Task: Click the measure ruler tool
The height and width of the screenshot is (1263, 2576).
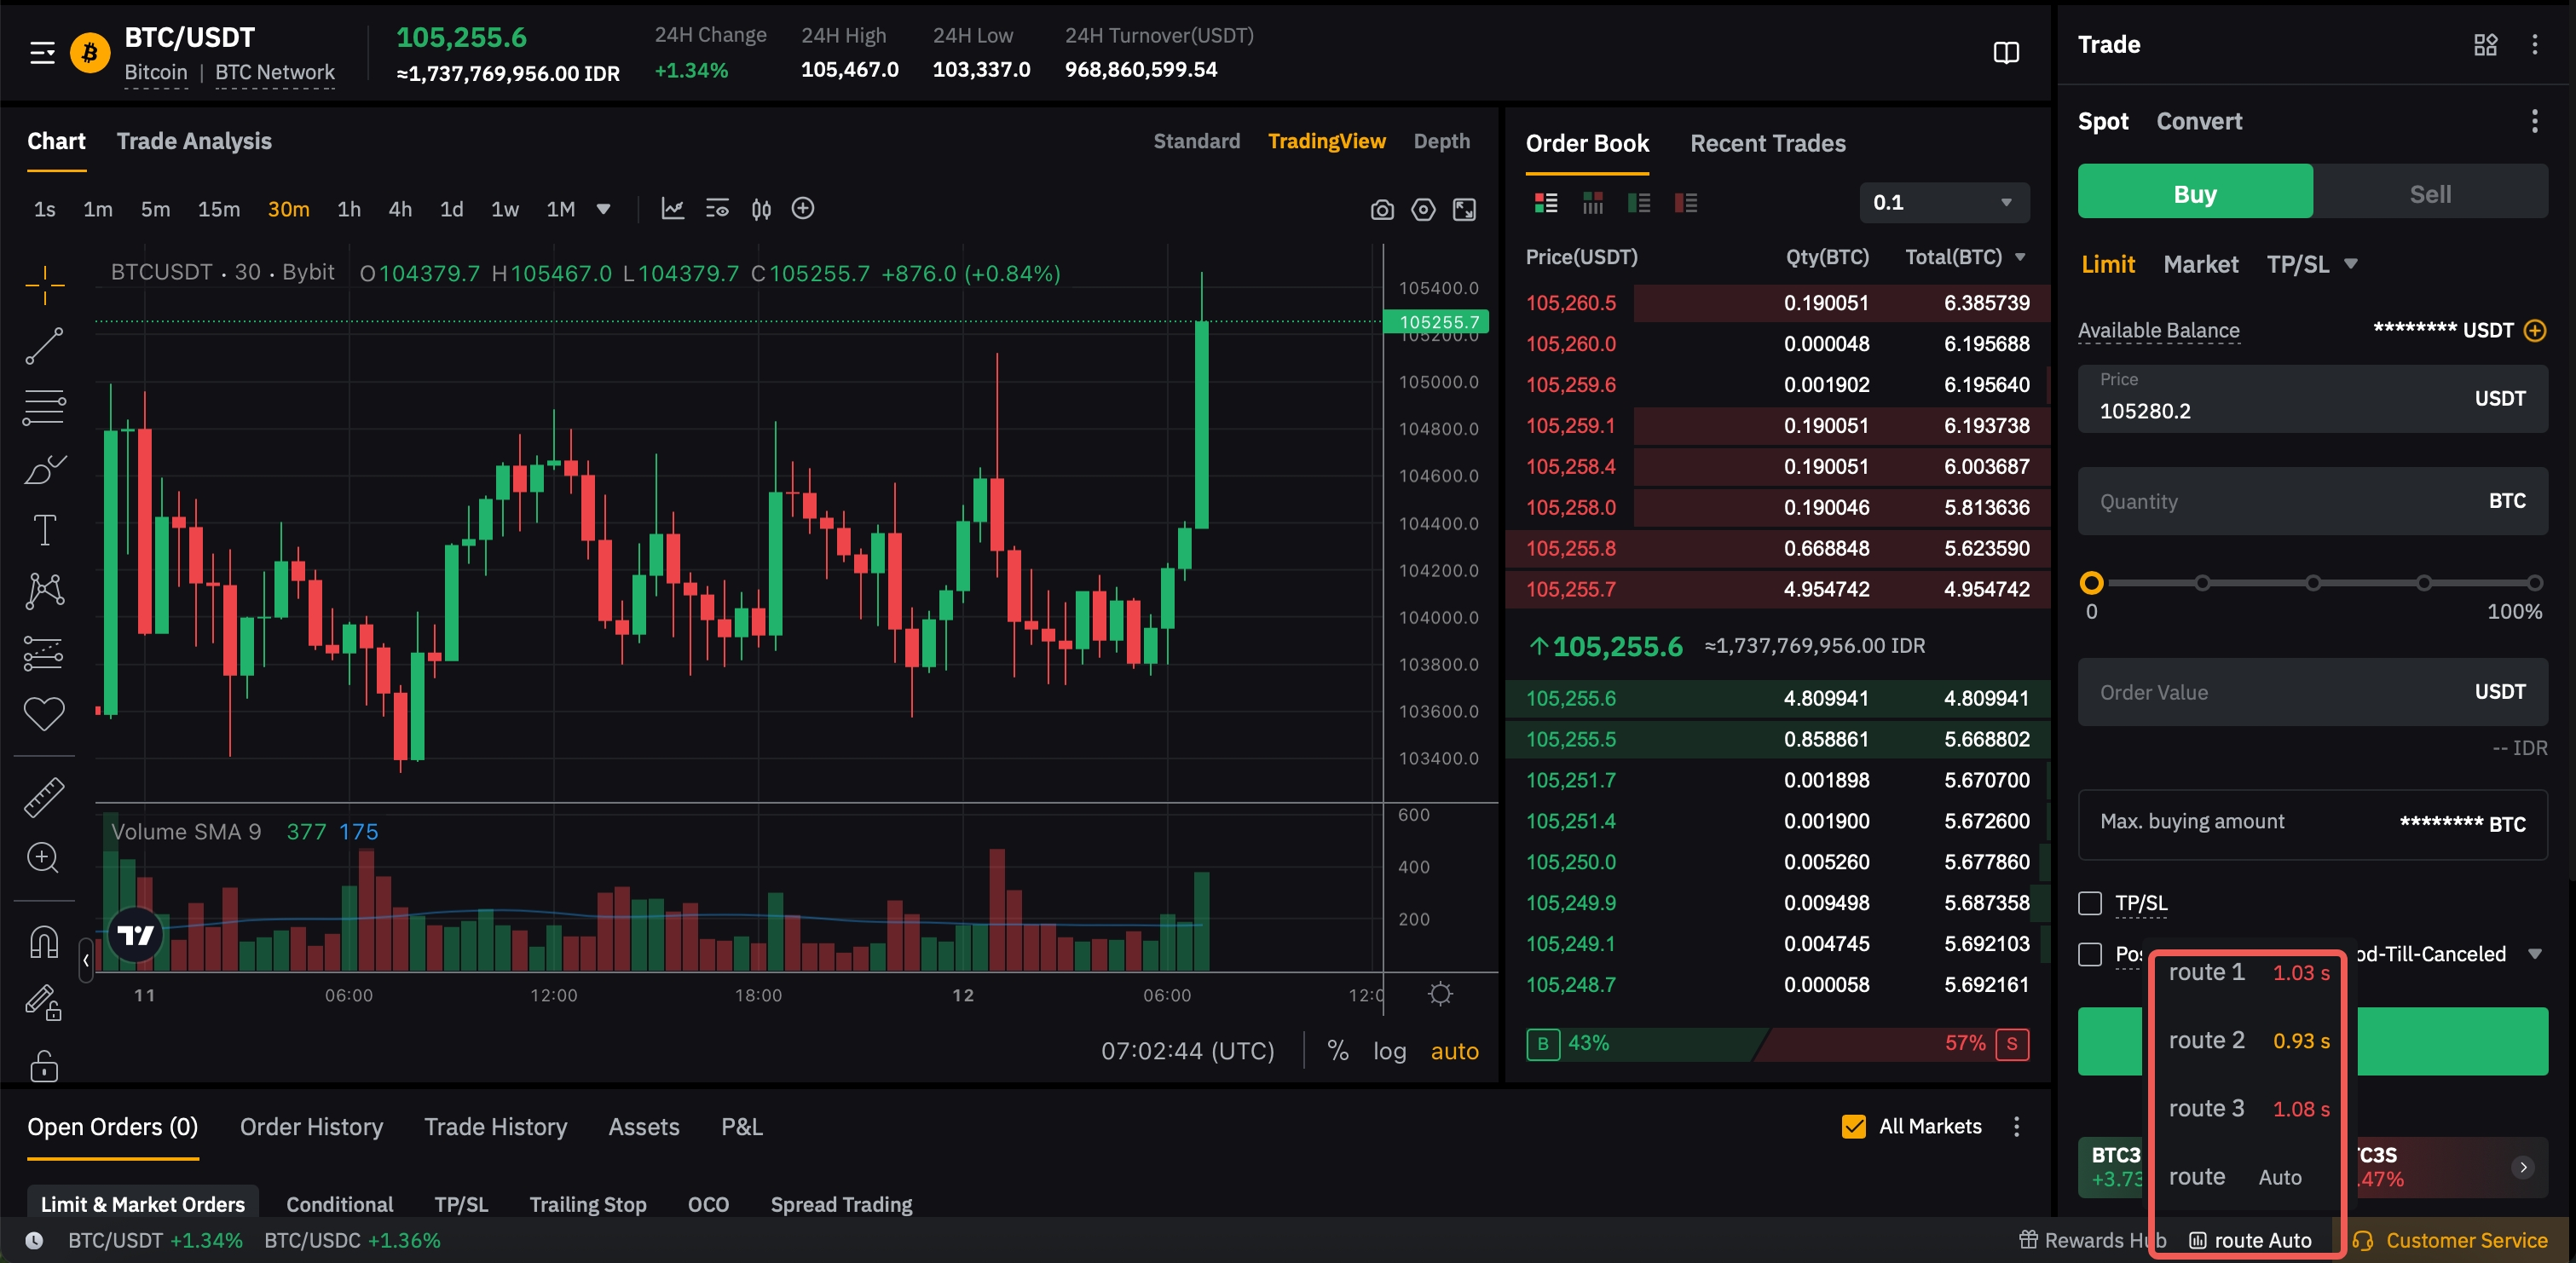Action: (x=44, y=797)
